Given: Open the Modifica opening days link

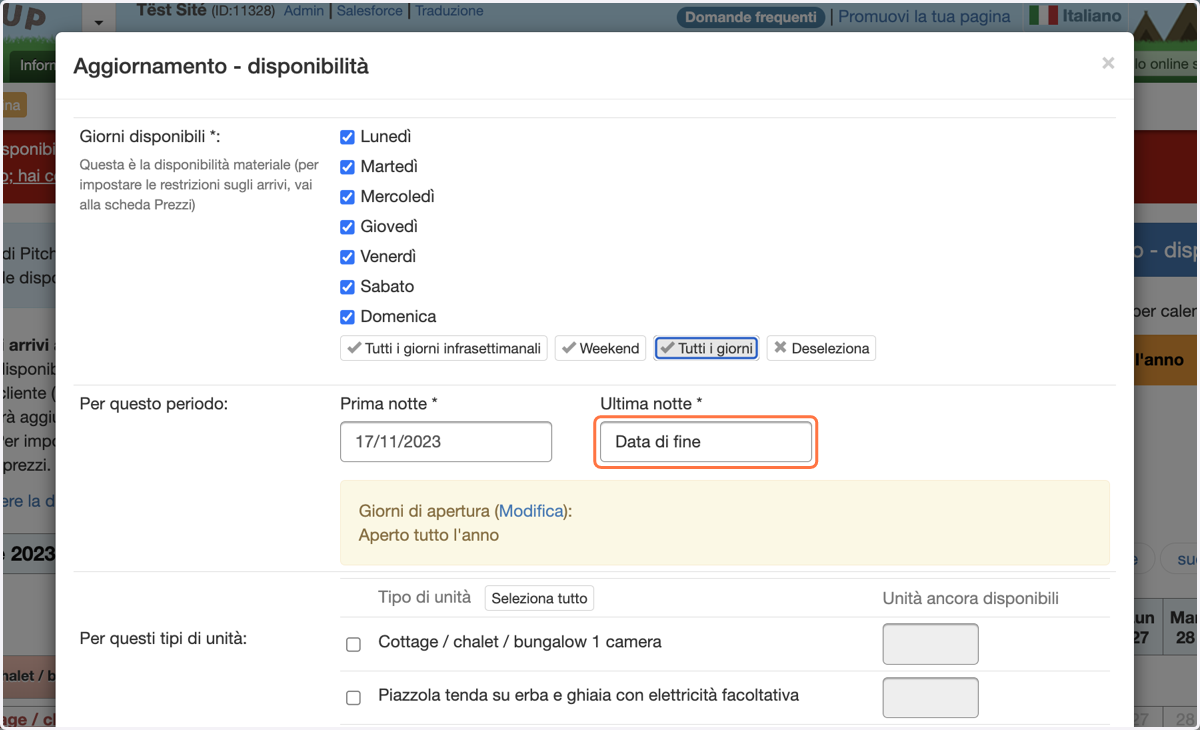Looking at the screenshot, I should [x=531, y=511].
